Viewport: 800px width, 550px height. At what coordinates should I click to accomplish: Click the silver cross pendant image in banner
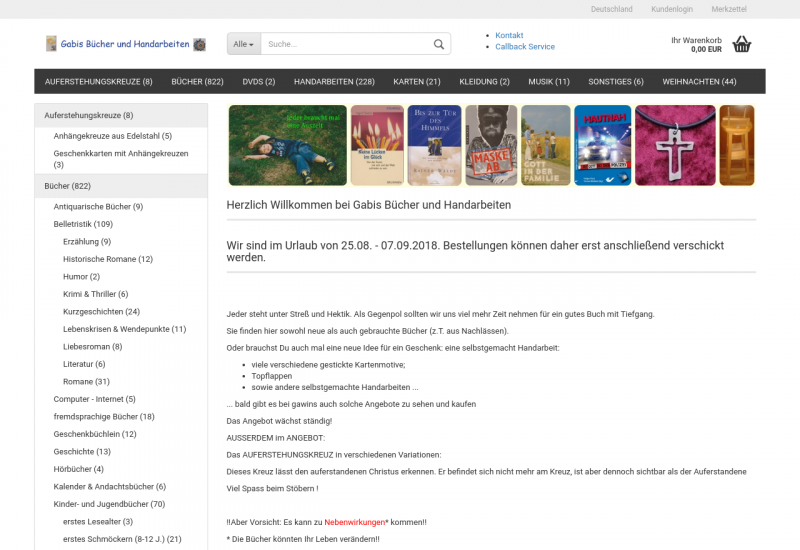tap(675, 145)
